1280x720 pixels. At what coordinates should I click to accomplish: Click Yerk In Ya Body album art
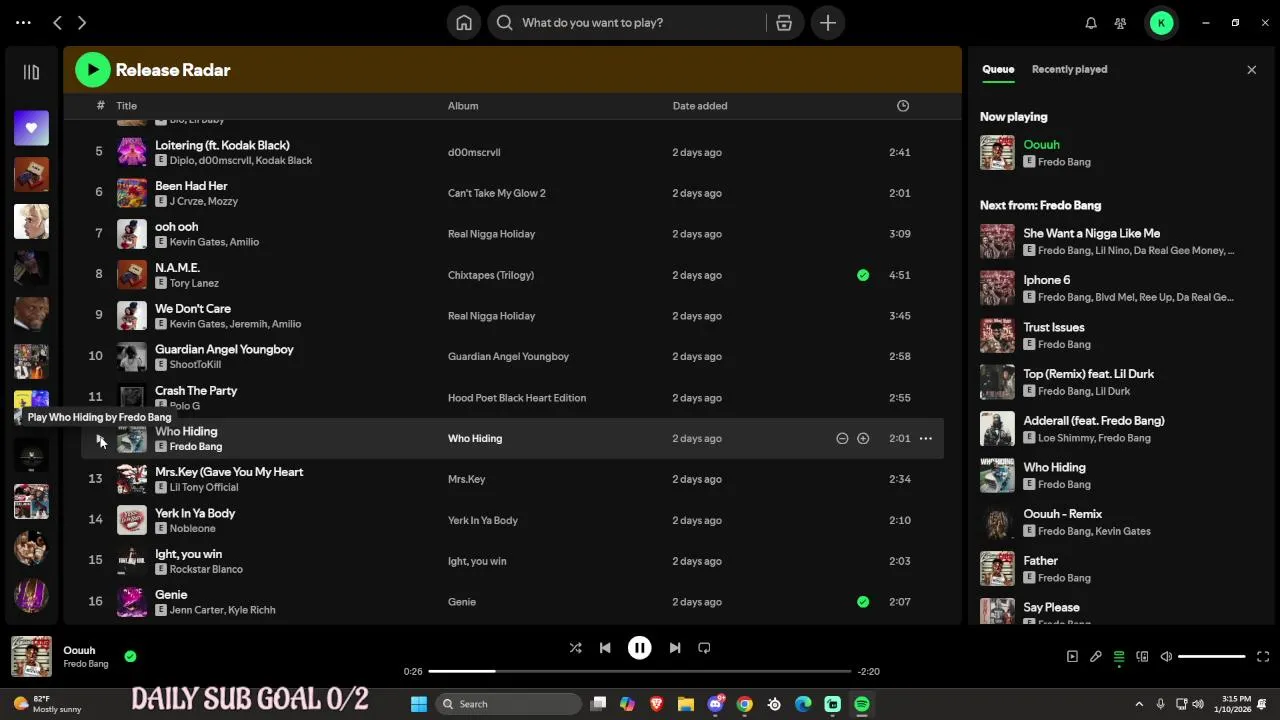pos(132,520)
